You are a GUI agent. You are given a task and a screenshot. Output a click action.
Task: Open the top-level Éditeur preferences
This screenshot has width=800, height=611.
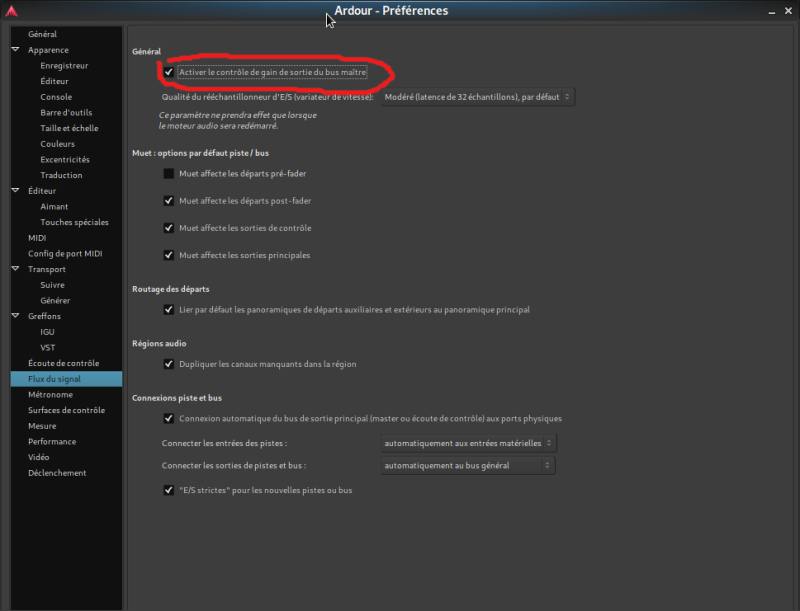click(42, 191)
